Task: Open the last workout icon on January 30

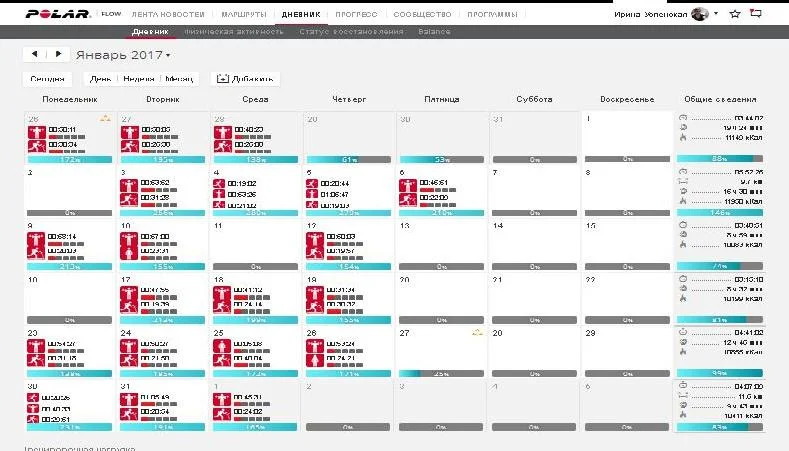Action: click(x=33, y=419)
